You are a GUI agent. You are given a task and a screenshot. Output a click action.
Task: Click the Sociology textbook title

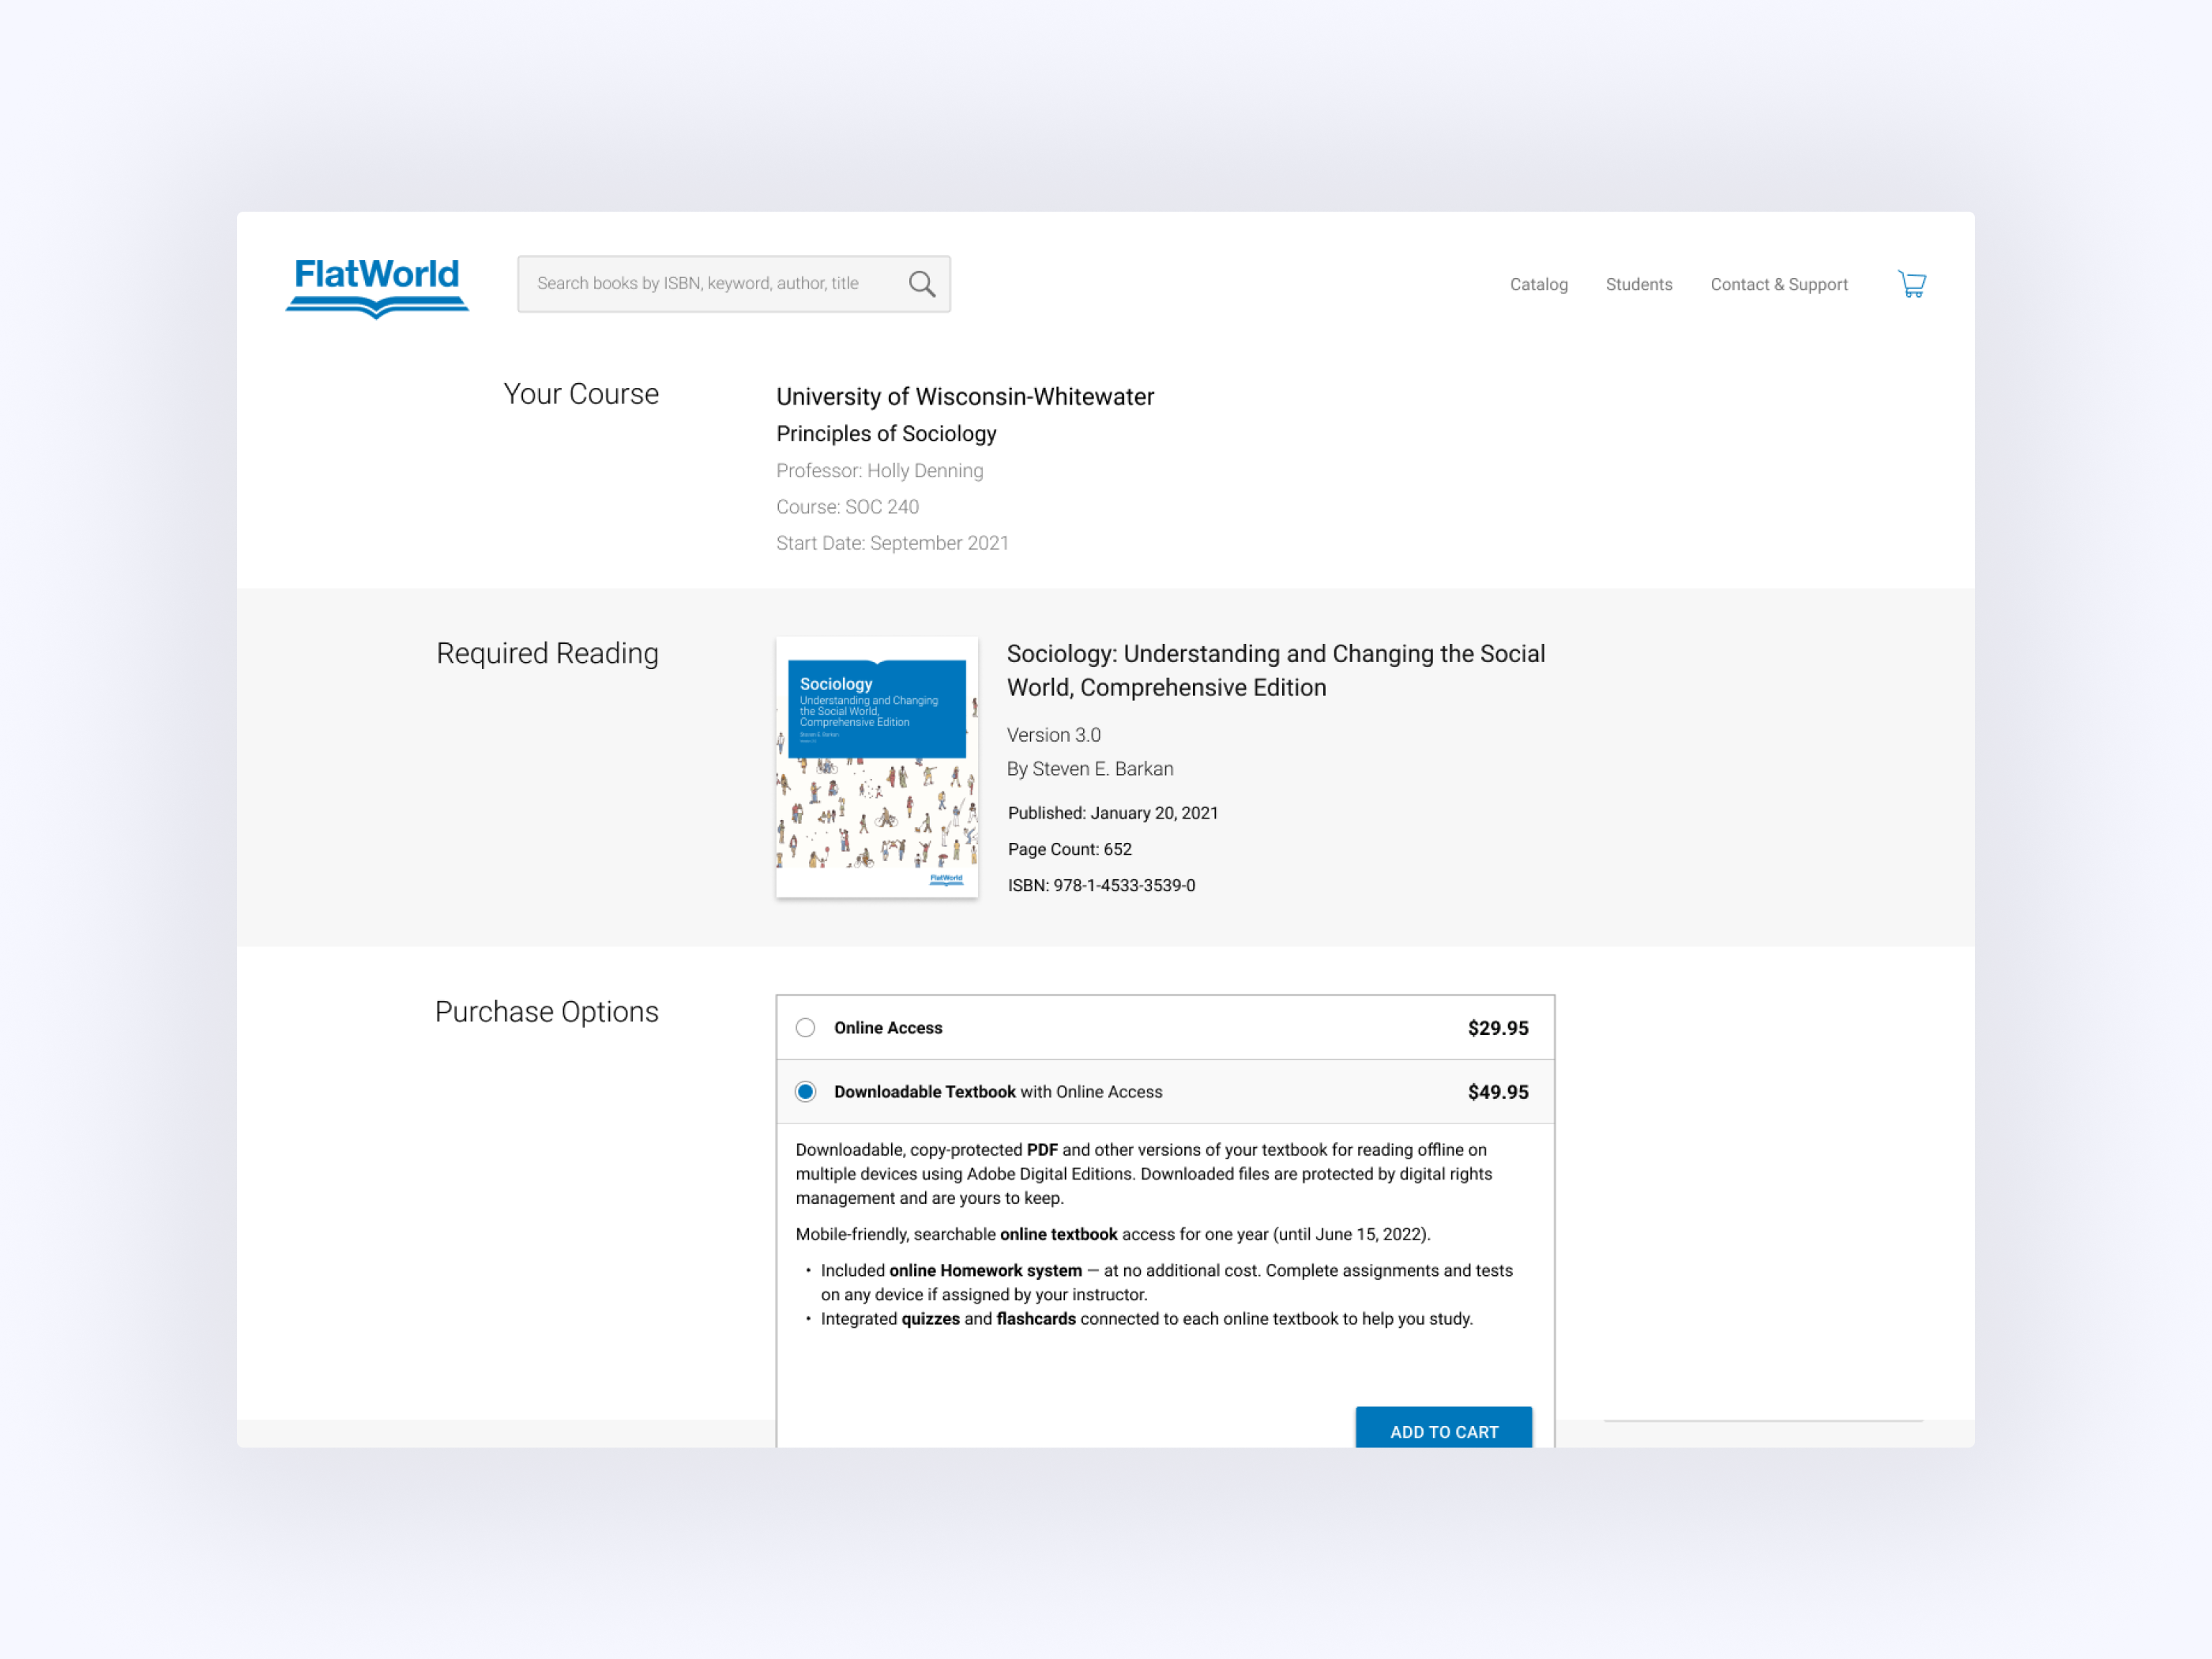pos(1276,671)
